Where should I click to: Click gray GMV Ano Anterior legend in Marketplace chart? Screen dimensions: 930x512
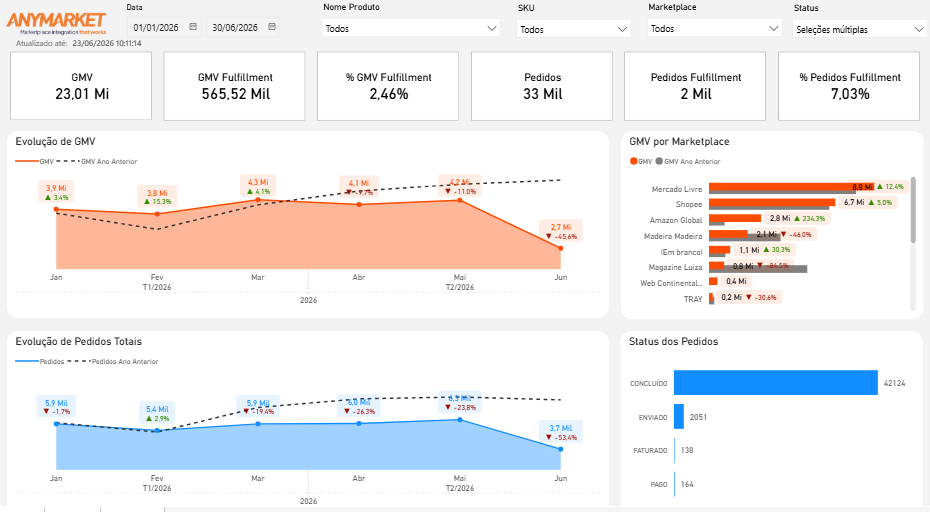pyautogui.click(x=688, y=161)
